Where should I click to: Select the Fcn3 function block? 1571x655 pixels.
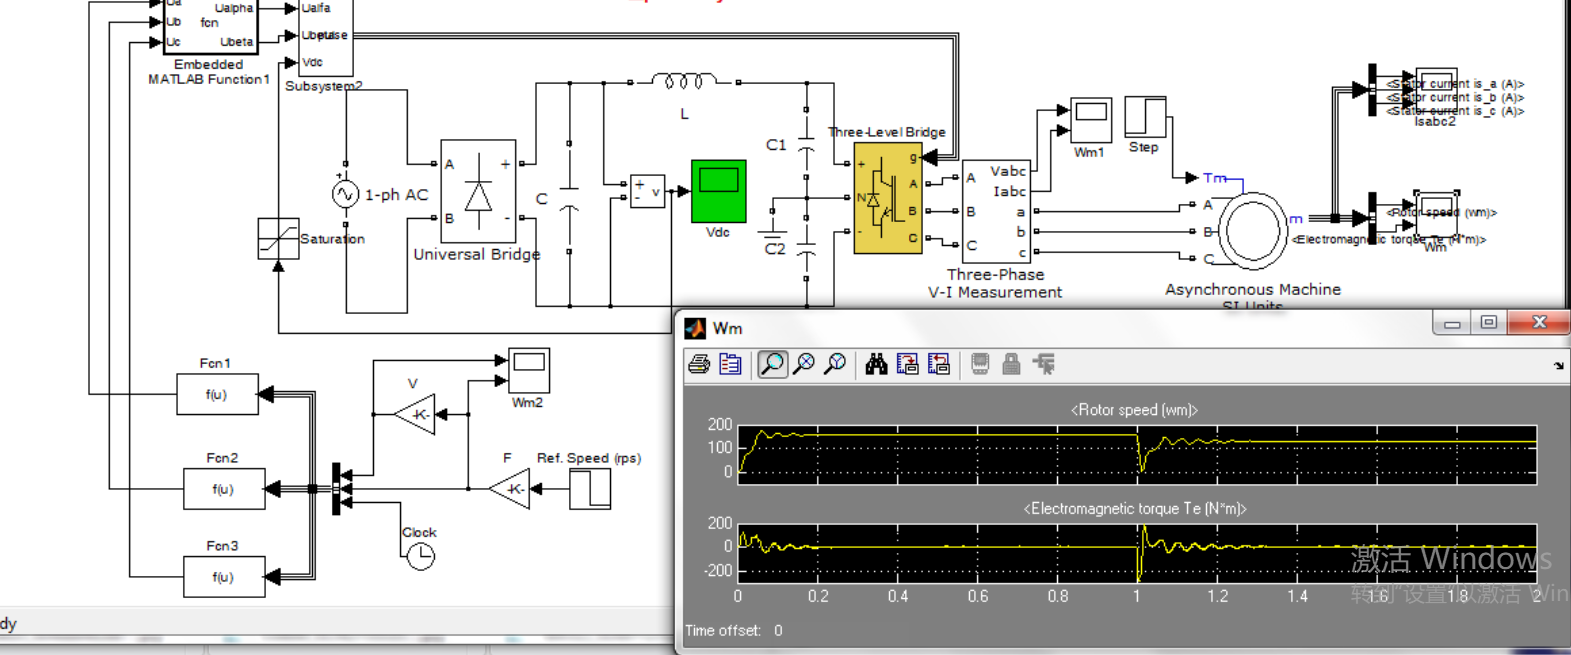click(224, 577)
